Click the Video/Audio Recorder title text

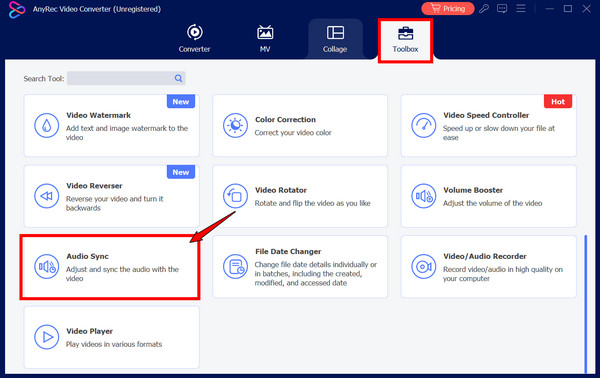click(x=485, y=256)
